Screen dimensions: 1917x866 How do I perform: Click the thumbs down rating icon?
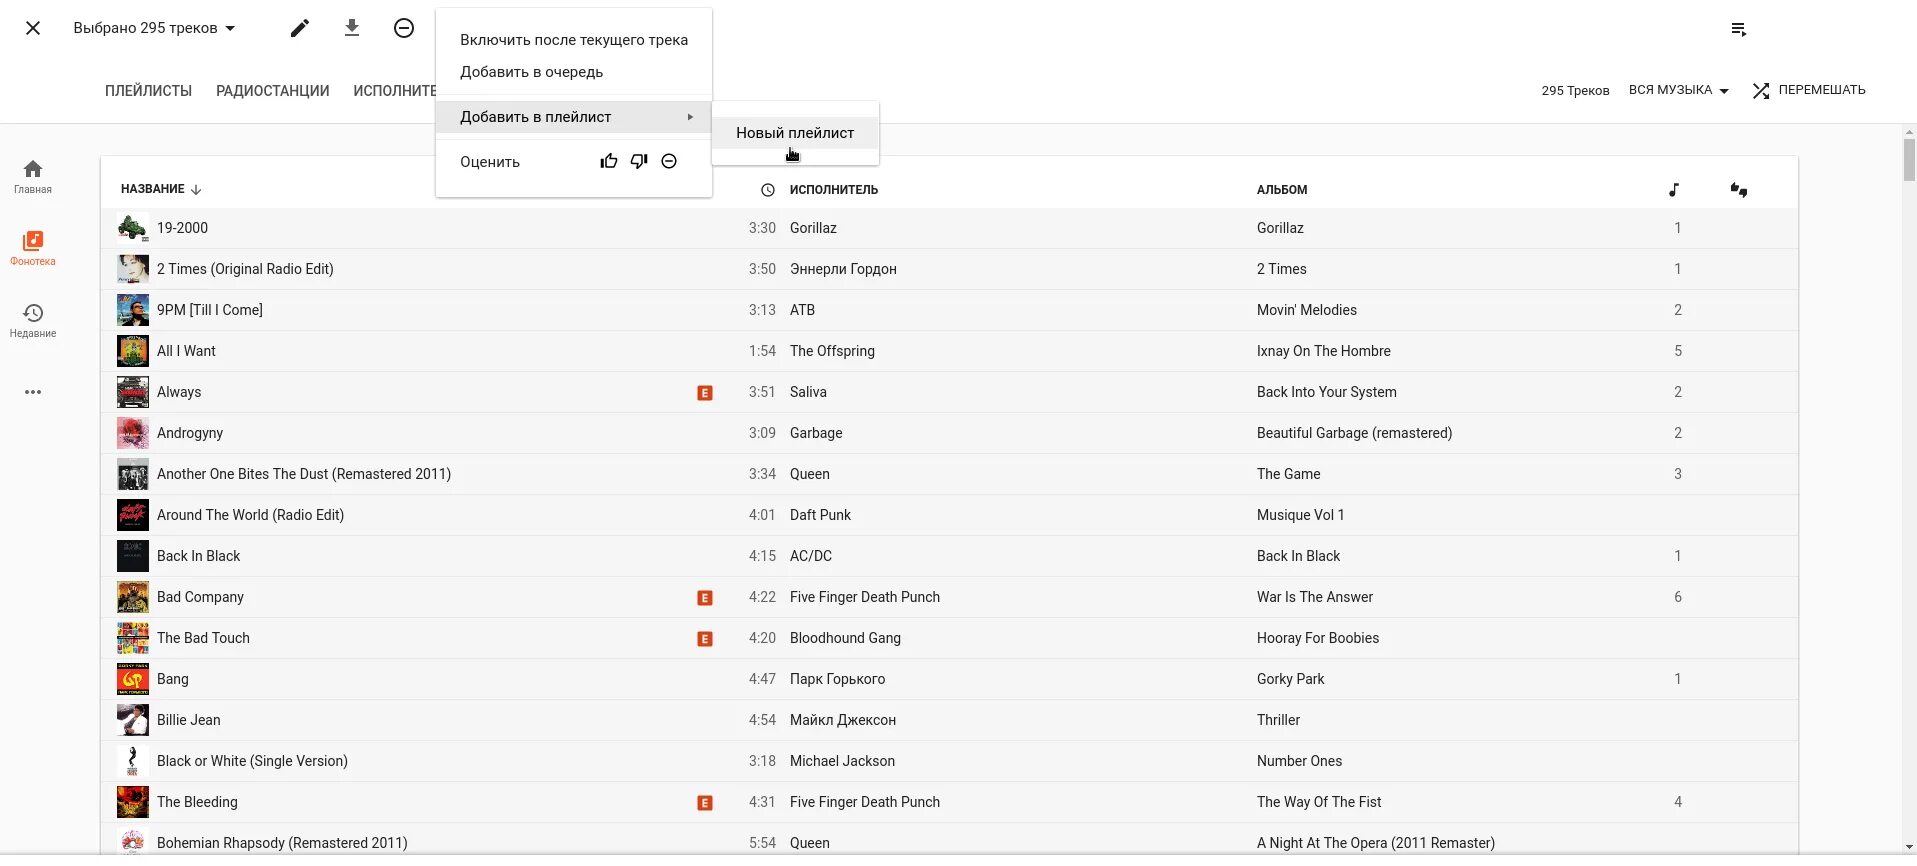(639, 161)
